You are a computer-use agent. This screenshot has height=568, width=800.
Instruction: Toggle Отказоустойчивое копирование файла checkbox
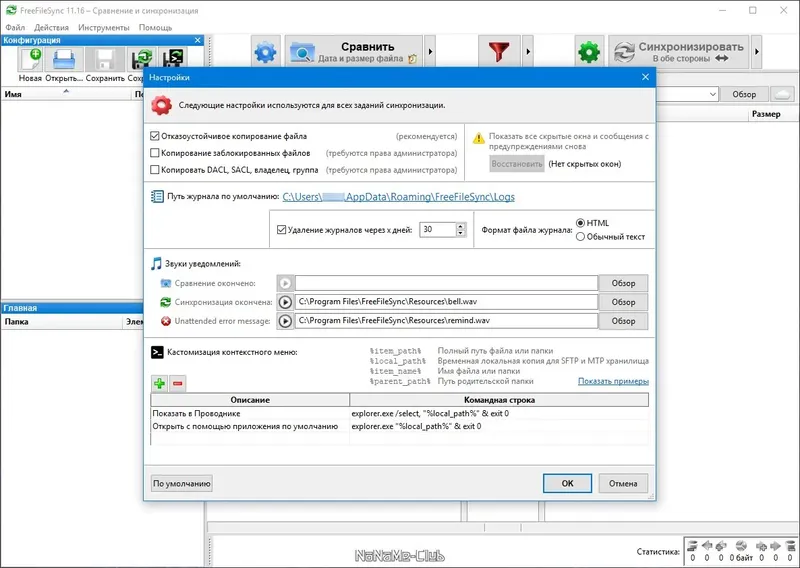pos(155,136)
